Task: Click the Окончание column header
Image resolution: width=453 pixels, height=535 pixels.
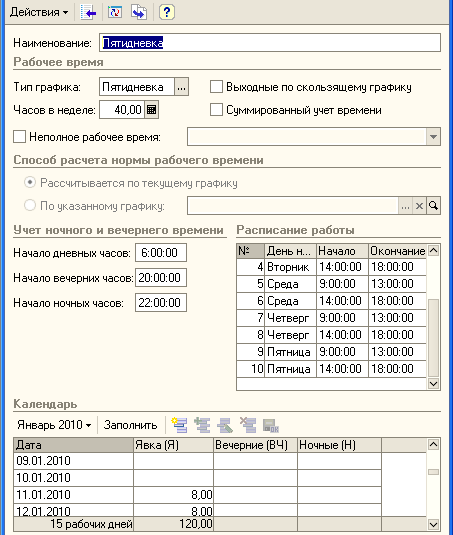Action: click(397, 251)
